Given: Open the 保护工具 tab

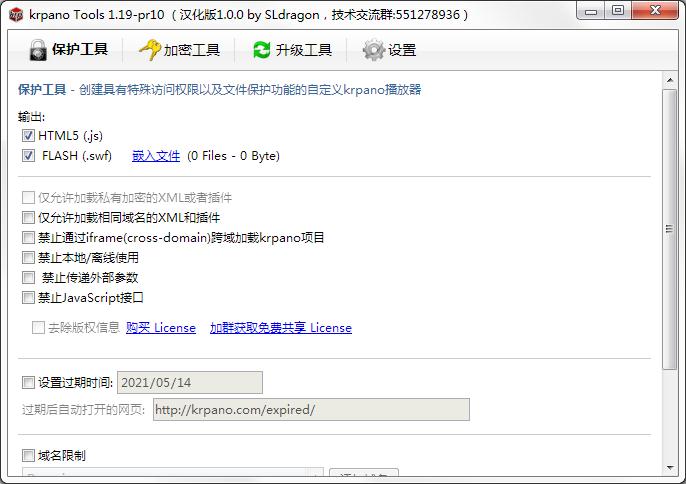Looking at the screenshot, I should (68, 50).
